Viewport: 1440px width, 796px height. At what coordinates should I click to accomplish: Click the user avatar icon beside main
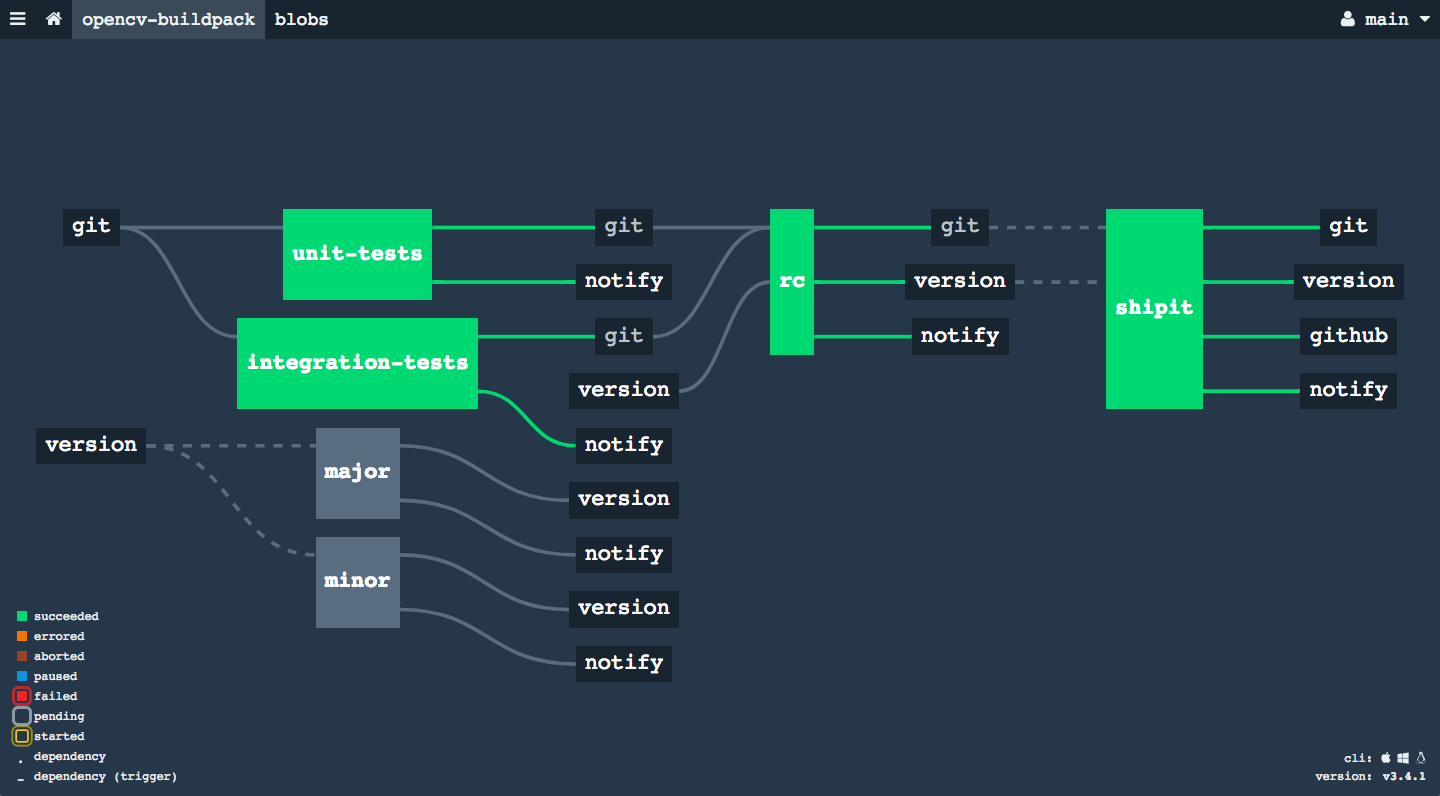(x=1348, y=19)
